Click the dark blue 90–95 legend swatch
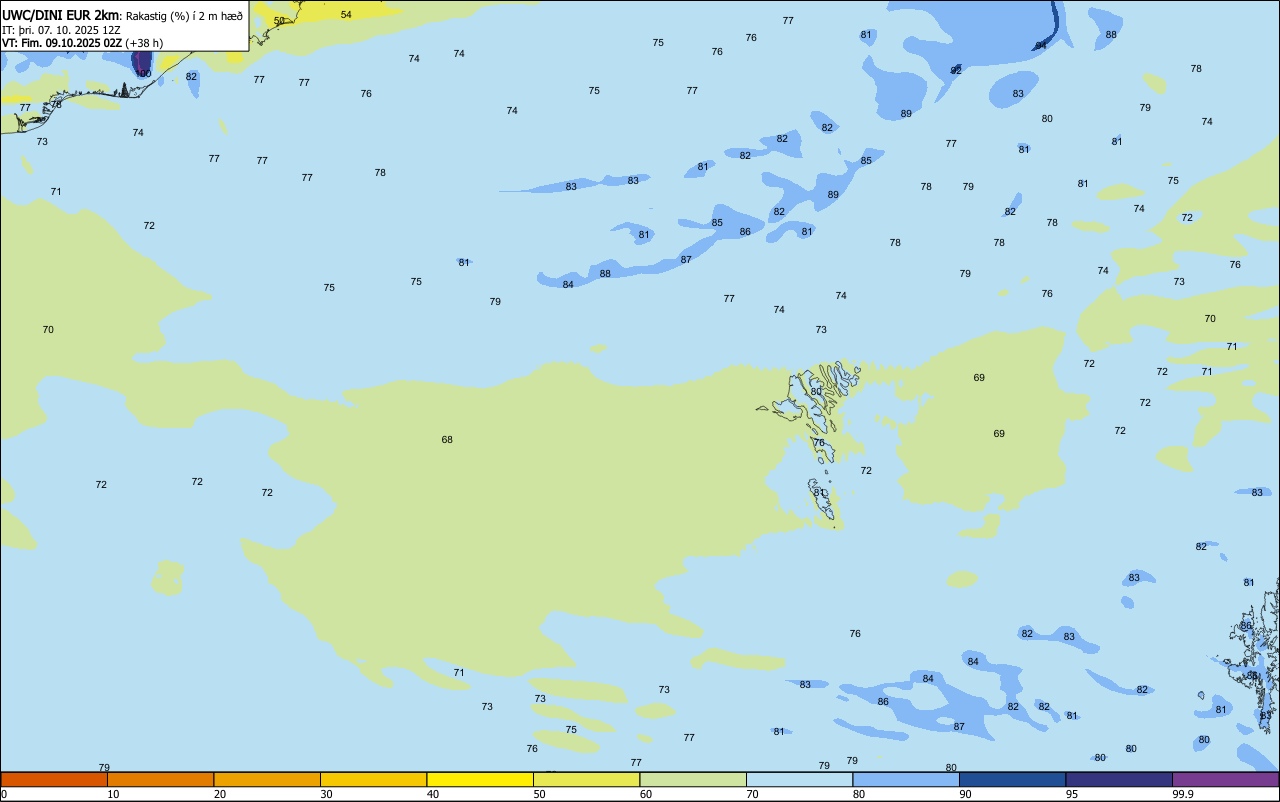 1012,779
